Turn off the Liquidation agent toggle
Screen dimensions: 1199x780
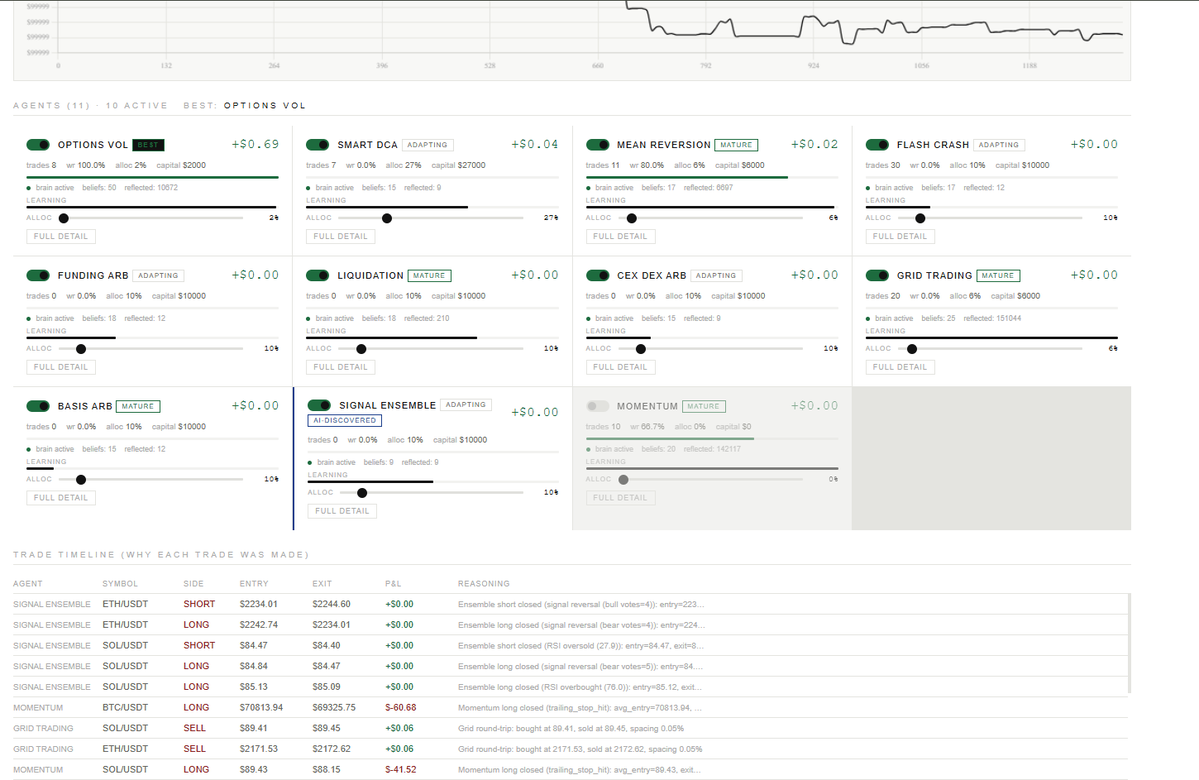[317, 275]
